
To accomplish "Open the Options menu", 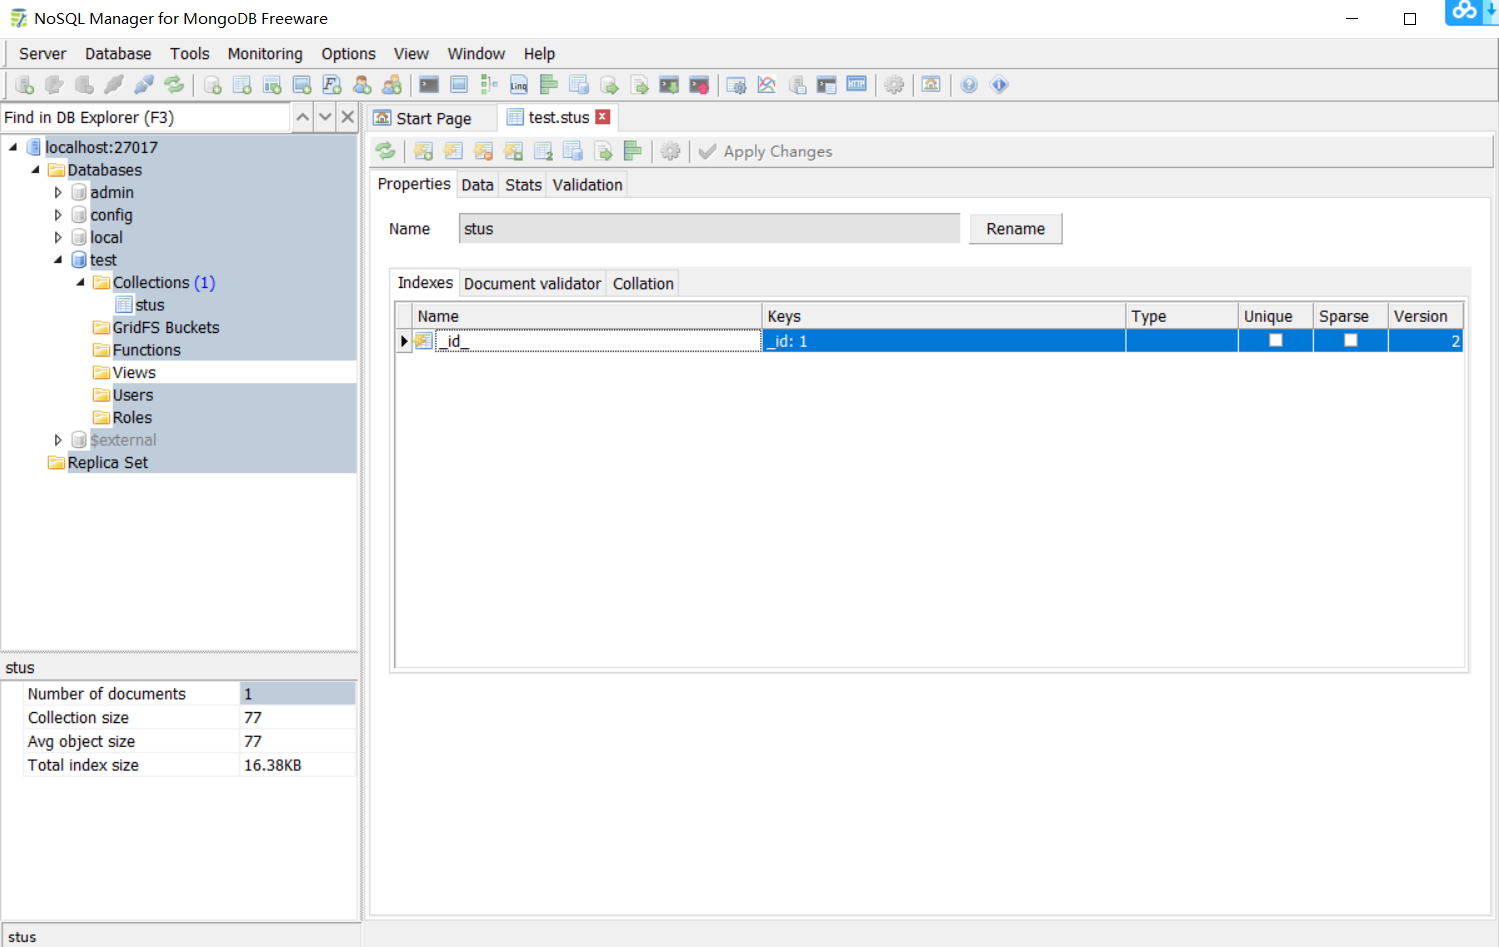I will pyautogui.click(x=349, y=54).
